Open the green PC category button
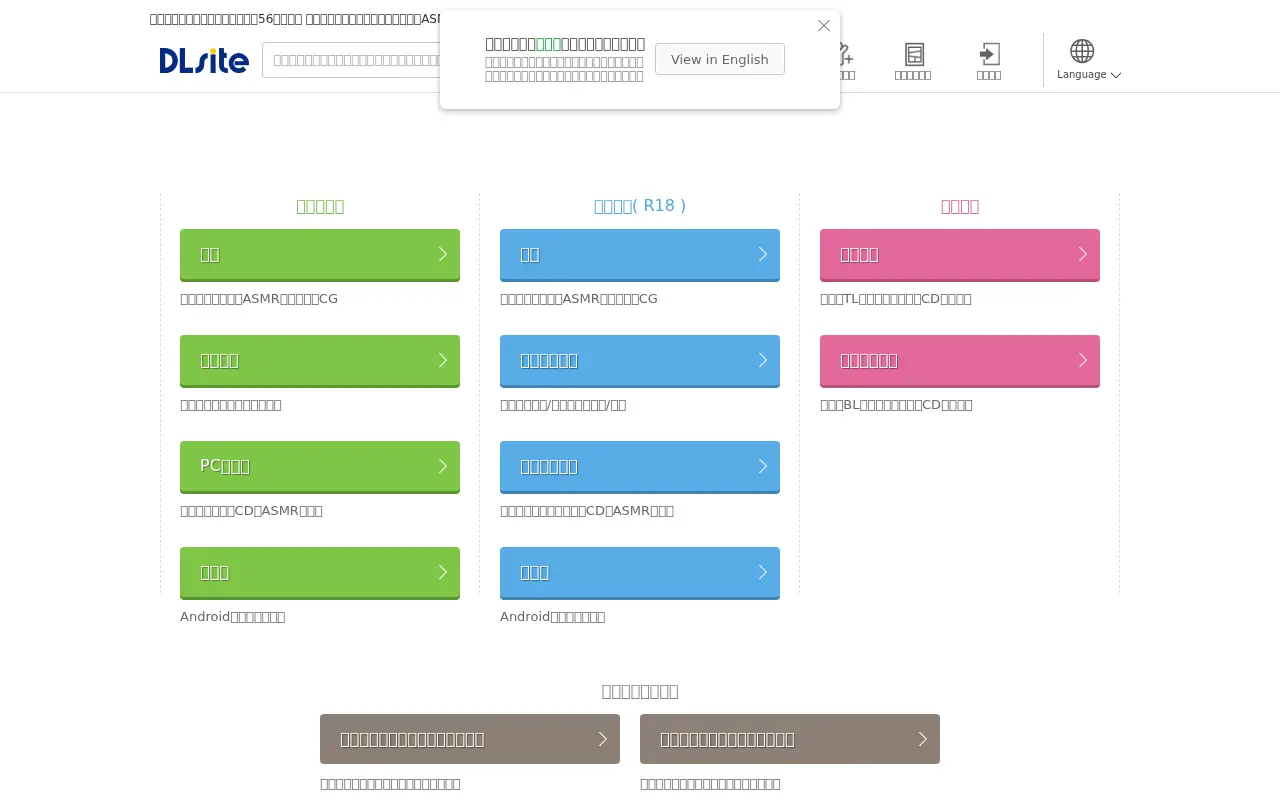 [320, 467]
